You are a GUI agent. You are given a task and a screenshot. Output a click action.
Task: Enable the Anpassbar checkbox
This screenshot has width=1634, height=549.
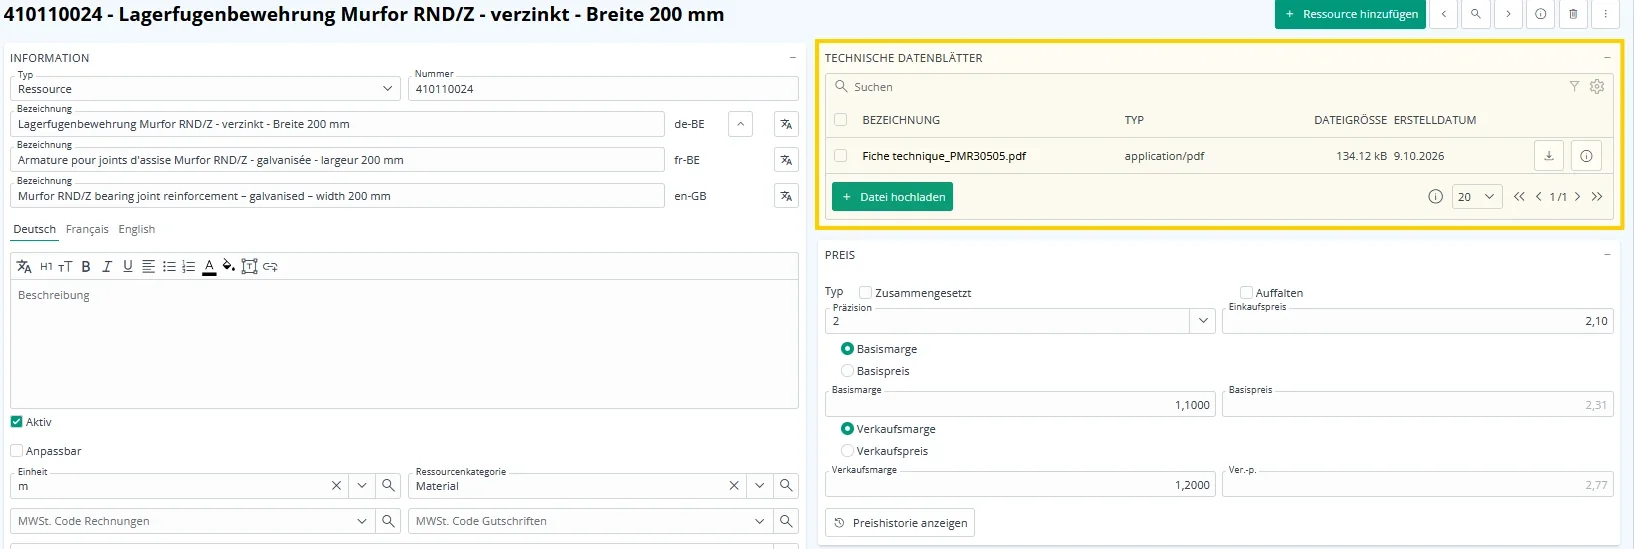point(16,451)
